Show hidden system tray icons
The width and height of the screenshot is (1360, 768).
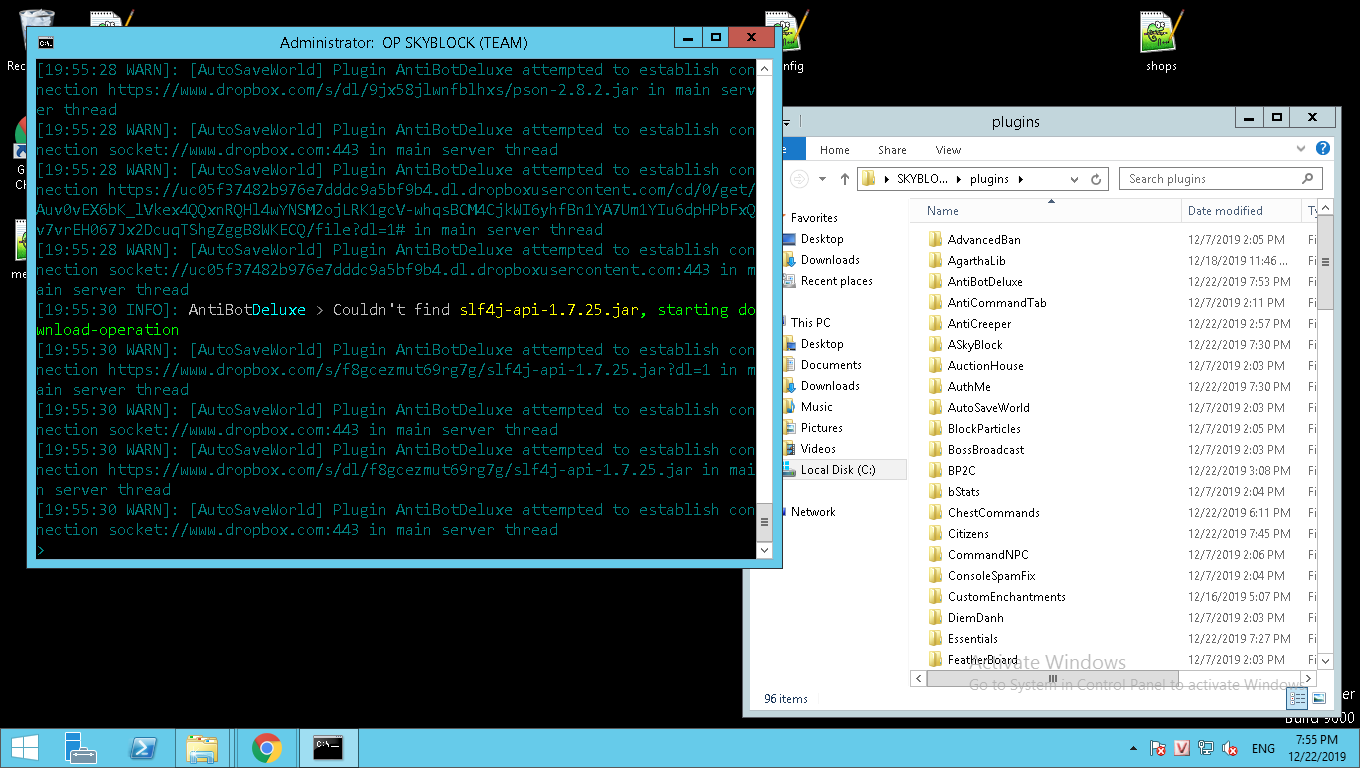pos(1133,748)
